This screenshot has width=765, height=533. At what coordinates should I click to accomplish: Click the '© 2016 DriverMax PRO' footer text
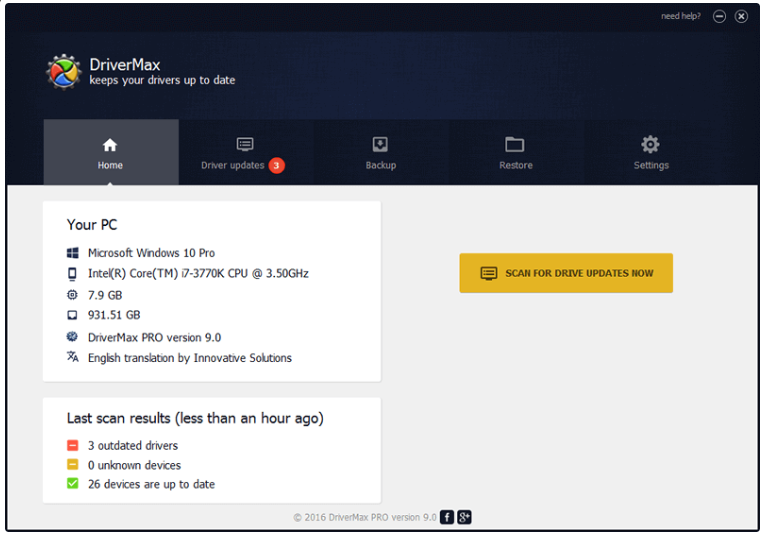(365, 517)
